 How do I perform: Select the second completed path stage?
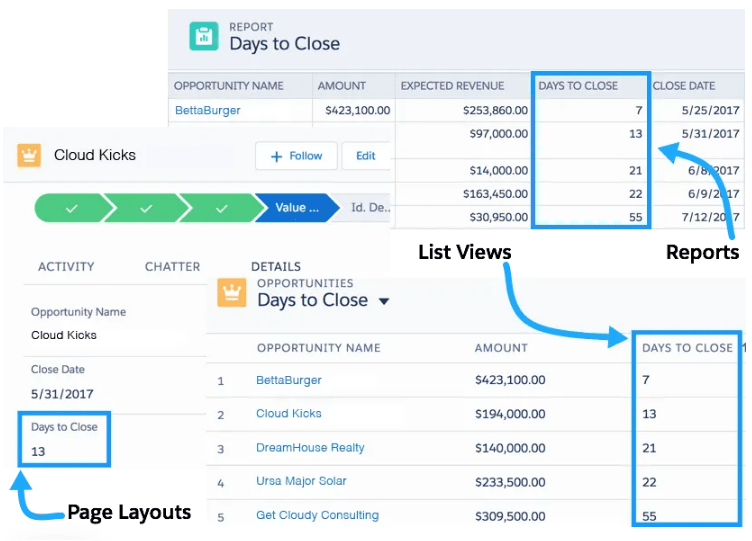tap(146, 208)
